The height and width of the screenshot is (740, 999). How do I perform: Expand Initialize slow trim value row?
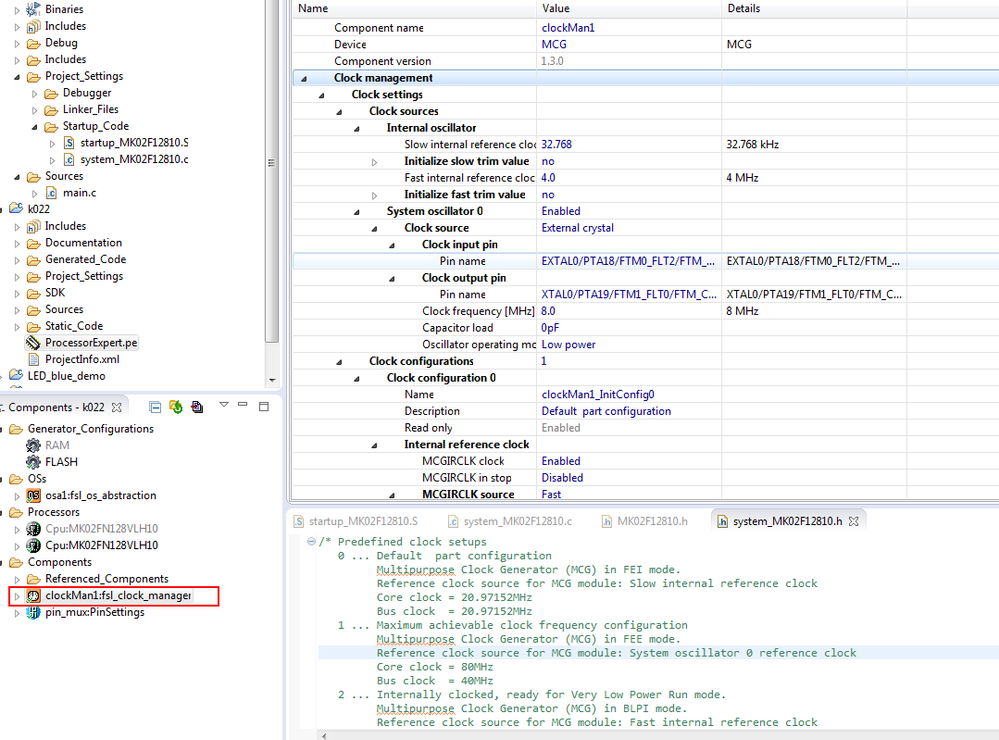tap(374, 162)
